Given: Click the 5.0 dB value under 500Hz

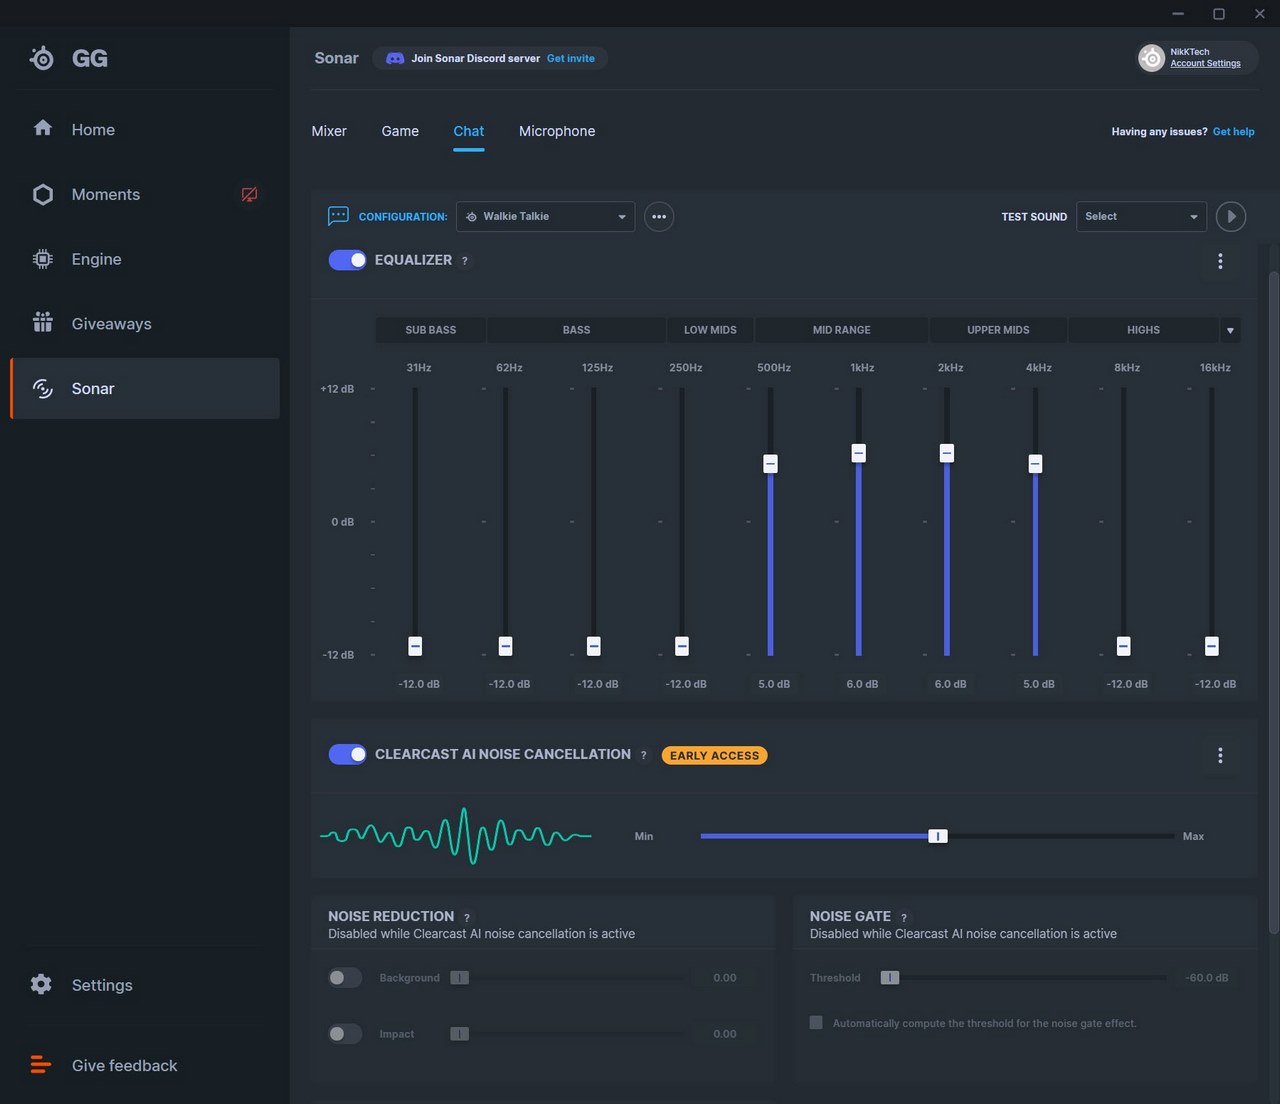Looking at the screenshot, I should (x=774, y=684).
